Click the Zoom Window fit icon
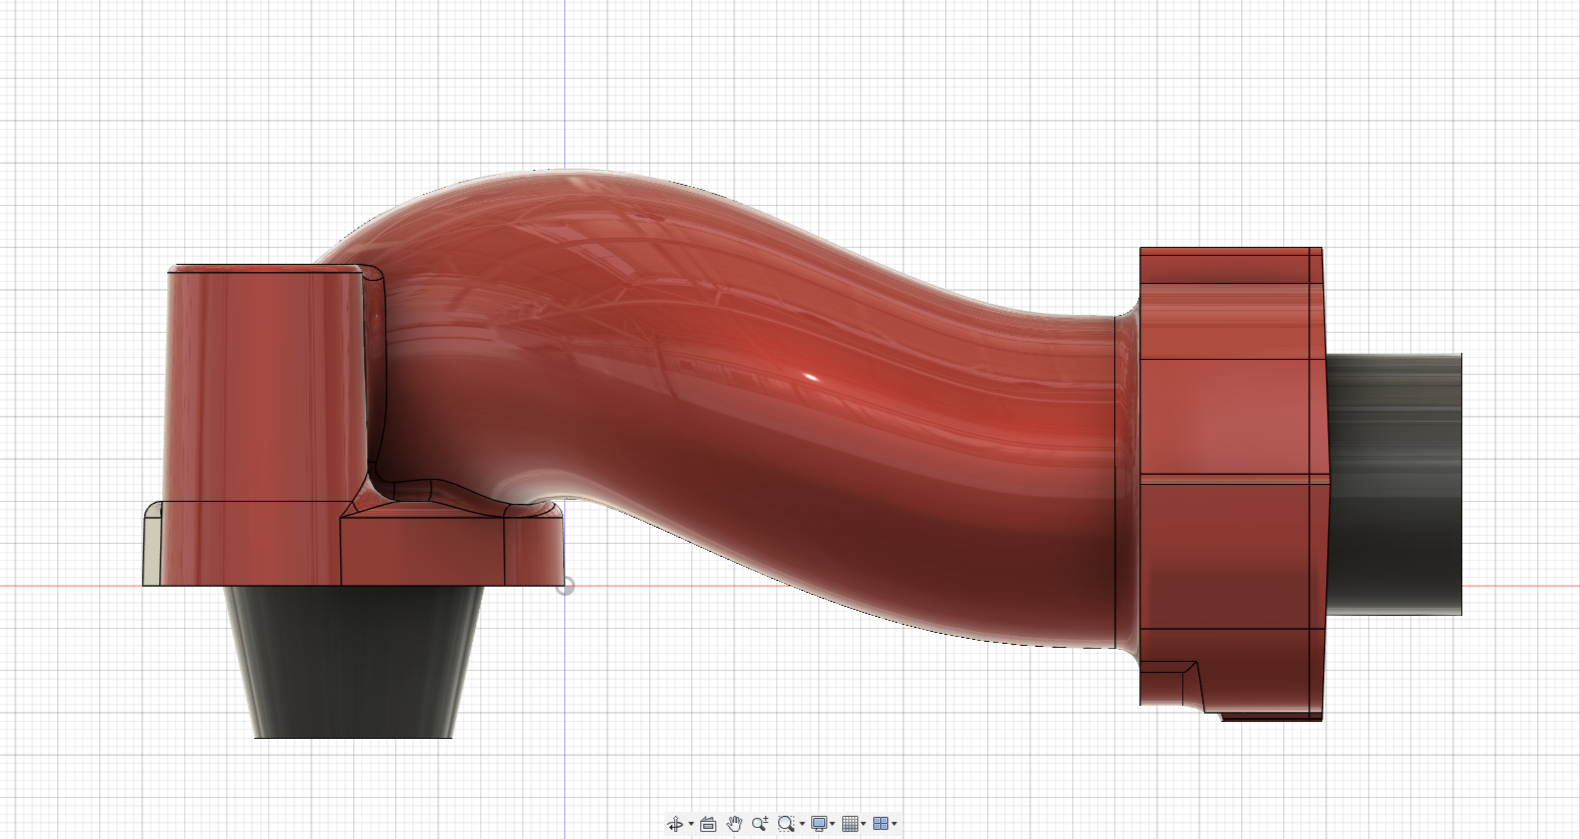Viewport: 1580px width, 839px height. pos(786,824)
